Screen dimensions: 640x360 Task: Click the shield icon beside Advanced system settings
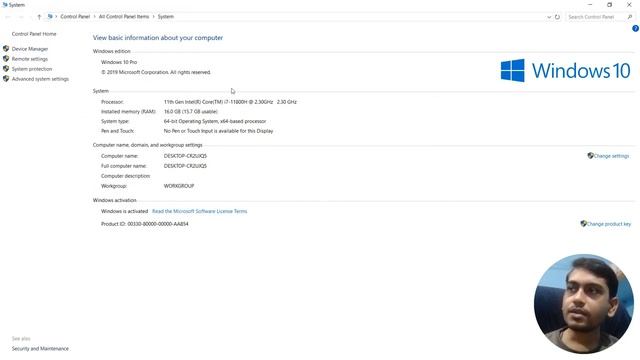point(6,79)
